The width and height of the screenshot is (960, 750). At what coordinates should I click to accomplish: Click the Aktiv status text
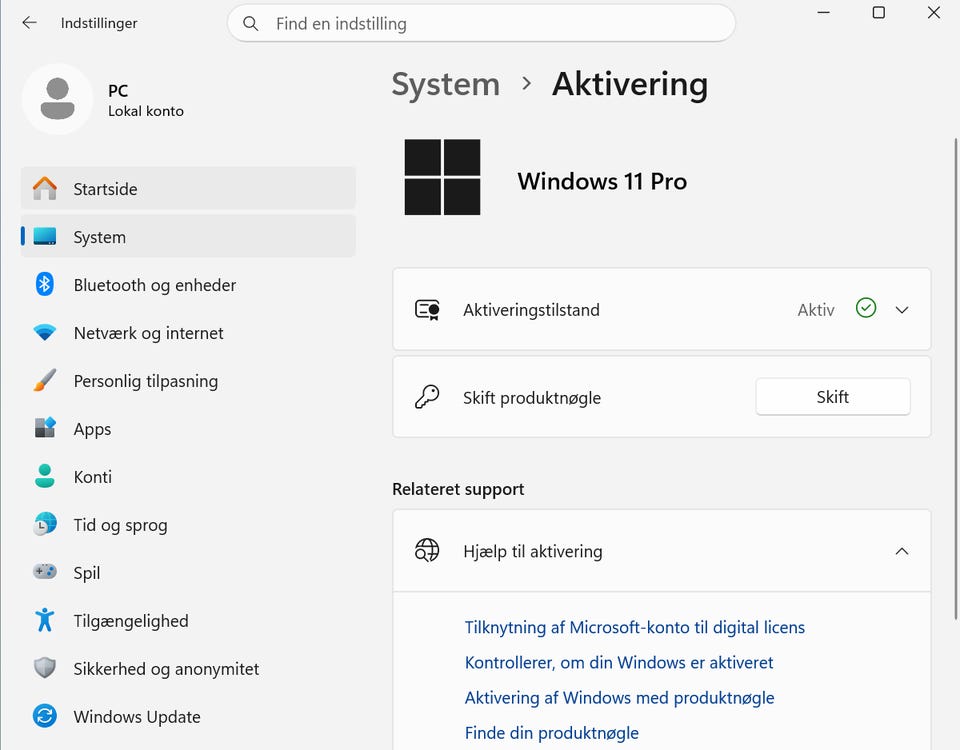(x=816, y=310)
